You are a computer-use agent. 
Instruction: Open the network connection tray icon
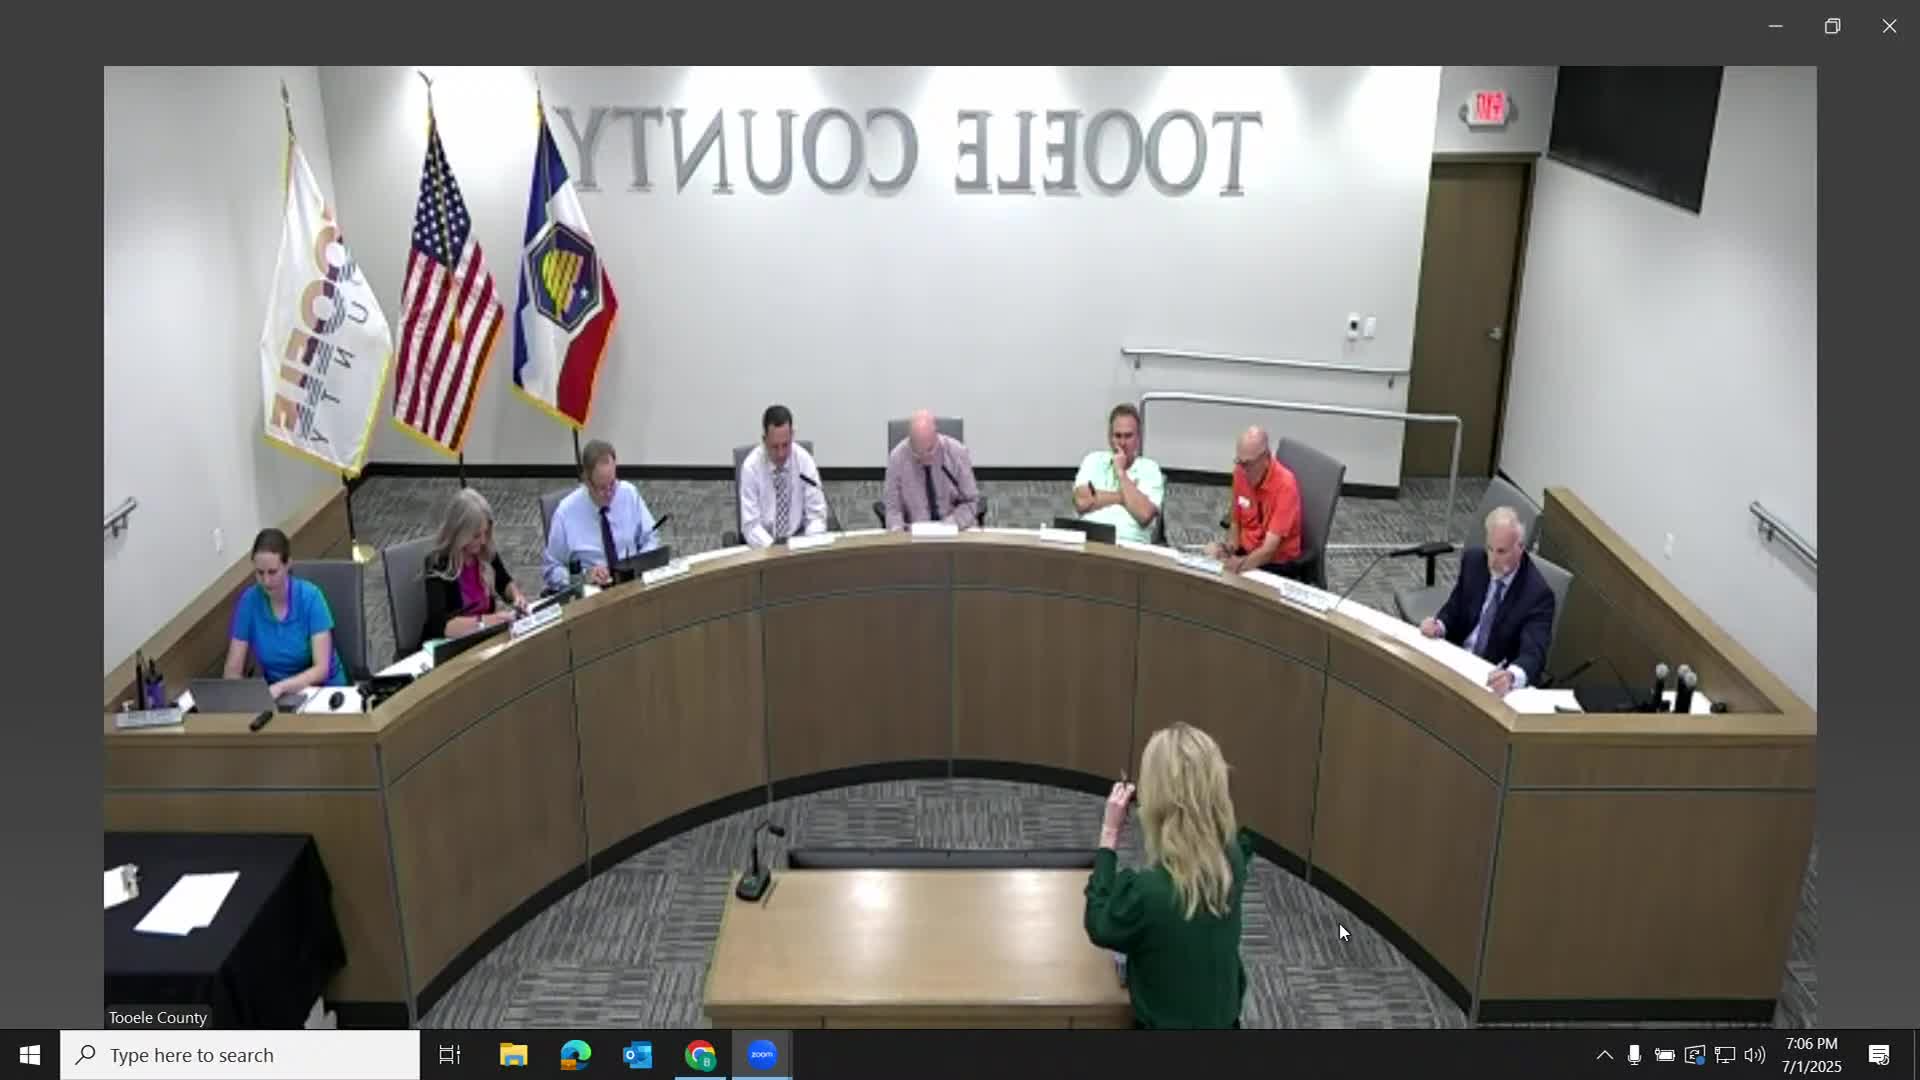[x=1724, y=1055]
